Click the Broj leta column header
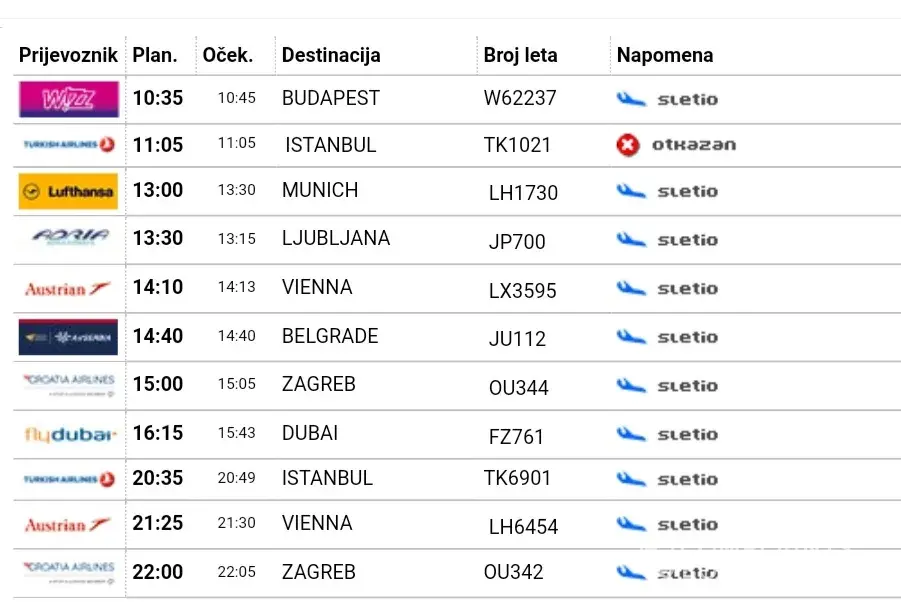 coord(520,55)
